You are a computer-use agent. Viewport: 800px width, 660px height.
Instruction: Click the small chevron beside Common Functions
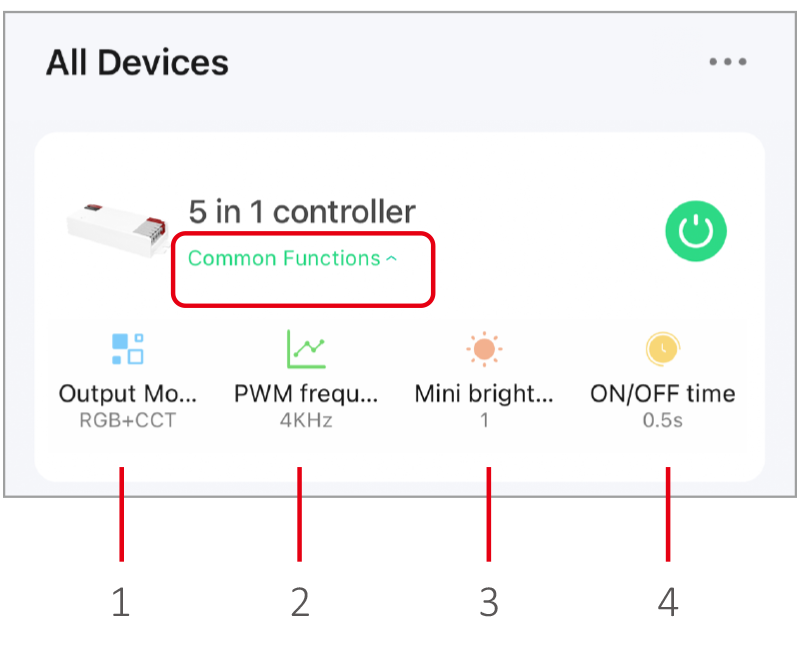pos(391,259)
